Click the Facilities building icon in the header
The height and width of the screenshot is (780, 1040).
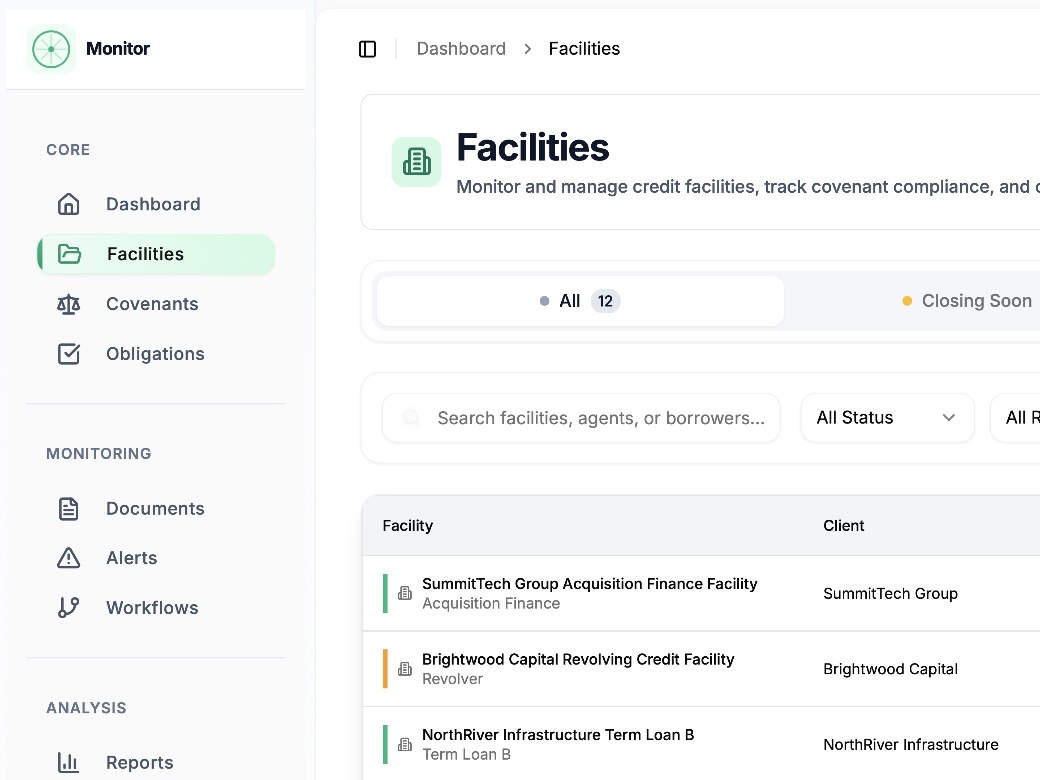[x=416, y=161]
